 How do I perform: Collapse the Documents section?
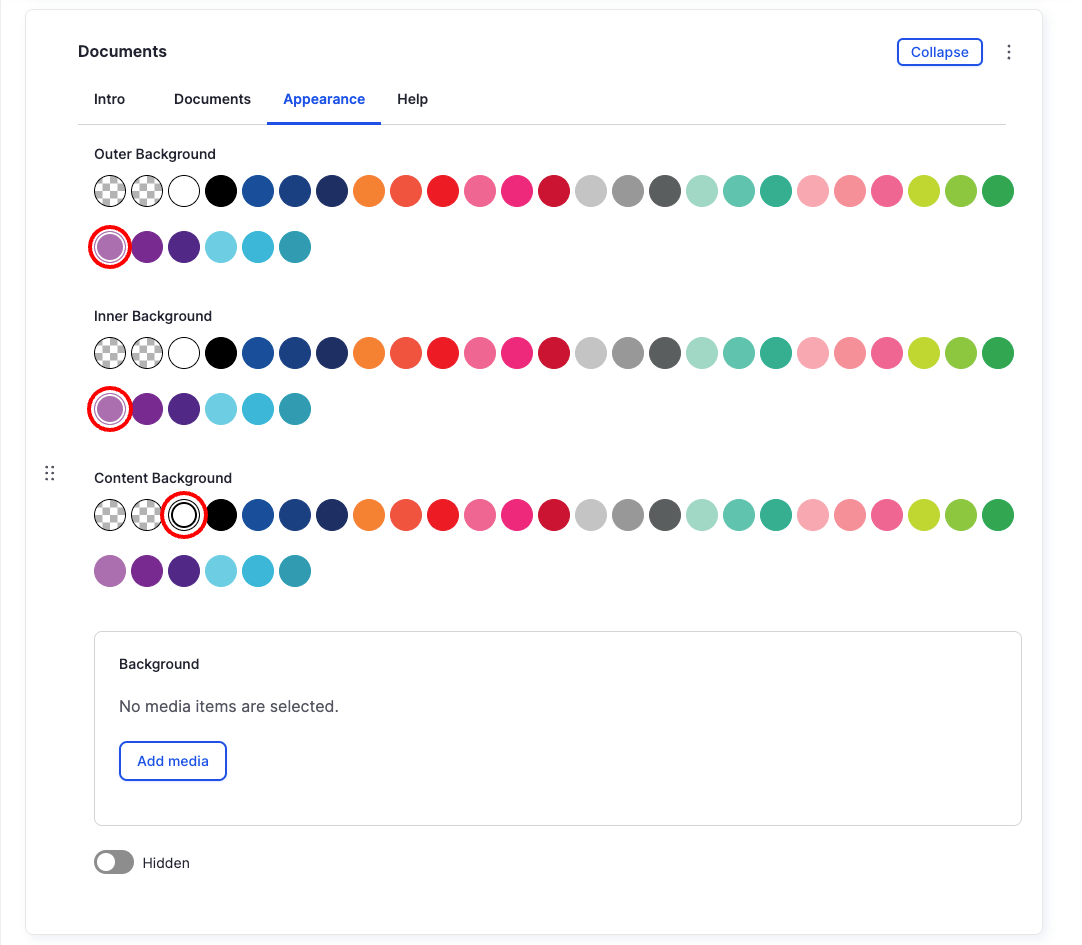pyautogui.click(x=939, y=51)
